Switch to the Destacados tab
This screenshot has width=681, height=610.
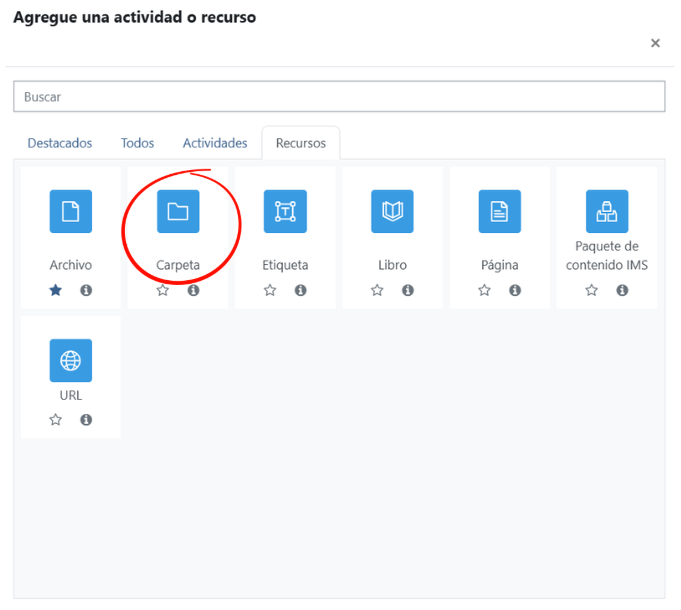[x=60, y=143]
